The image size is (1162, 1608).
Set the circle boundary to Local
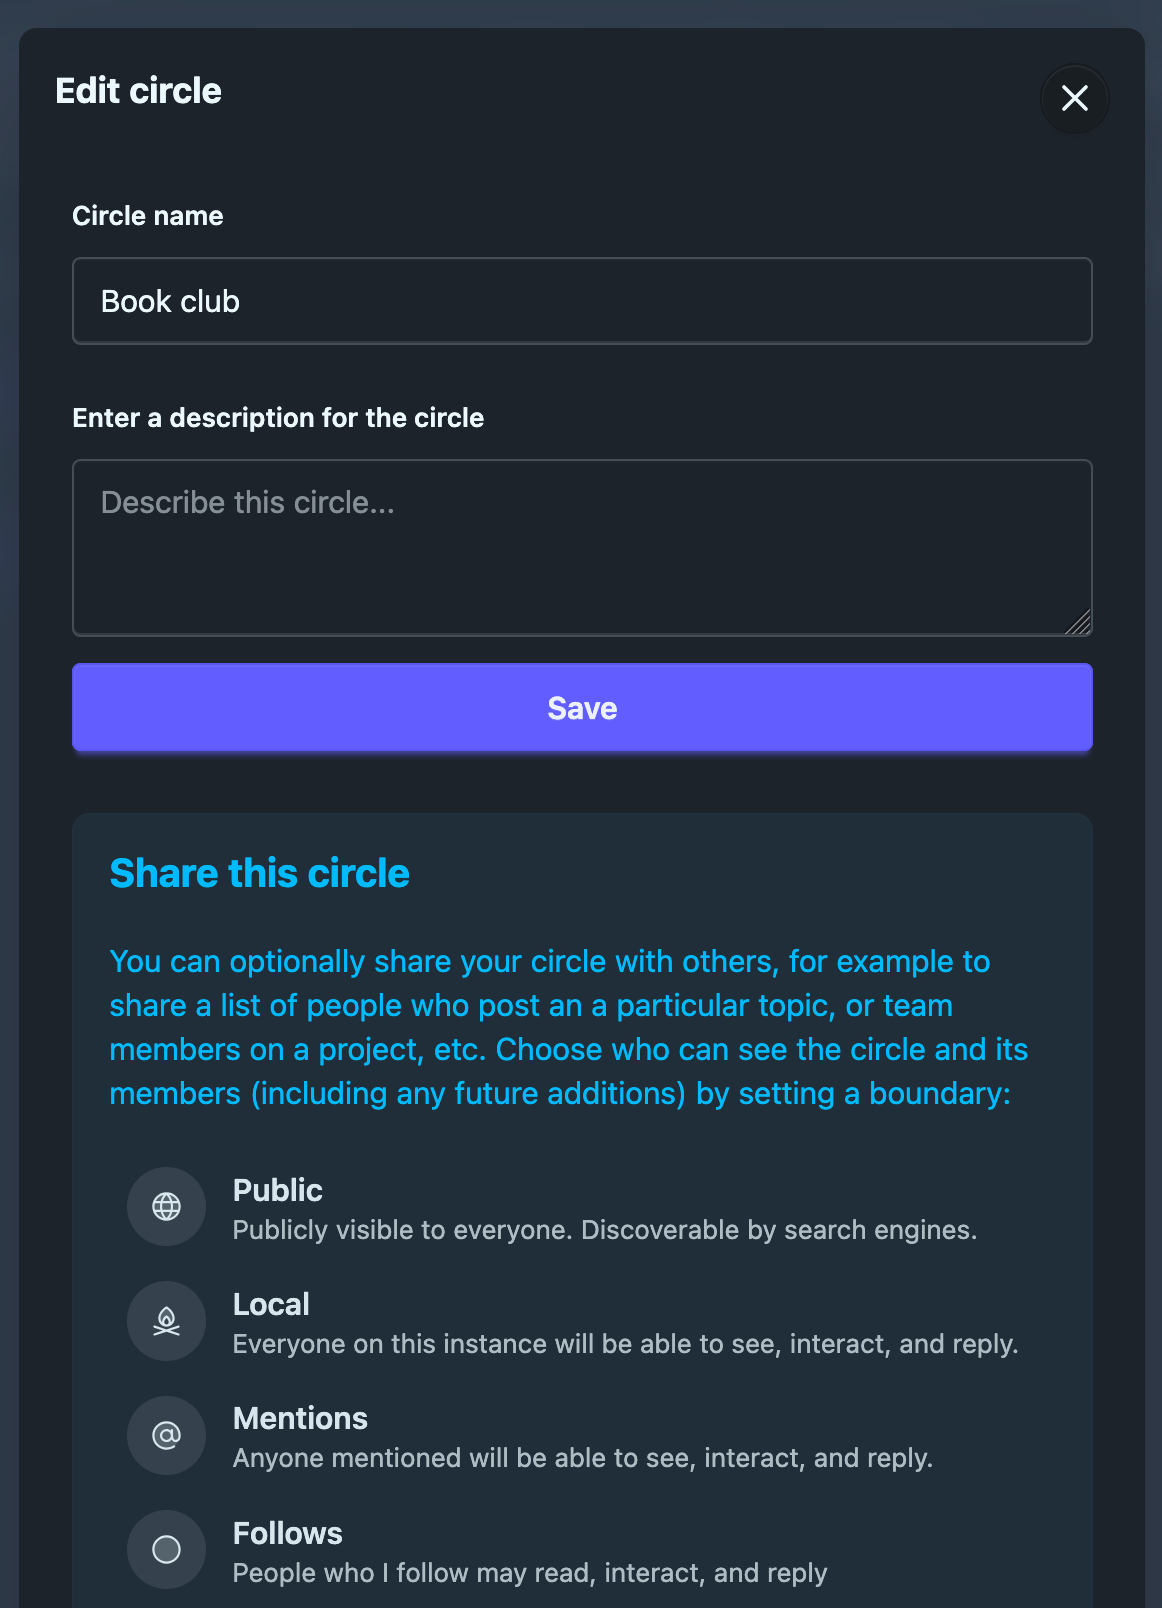click(271, 1304)
